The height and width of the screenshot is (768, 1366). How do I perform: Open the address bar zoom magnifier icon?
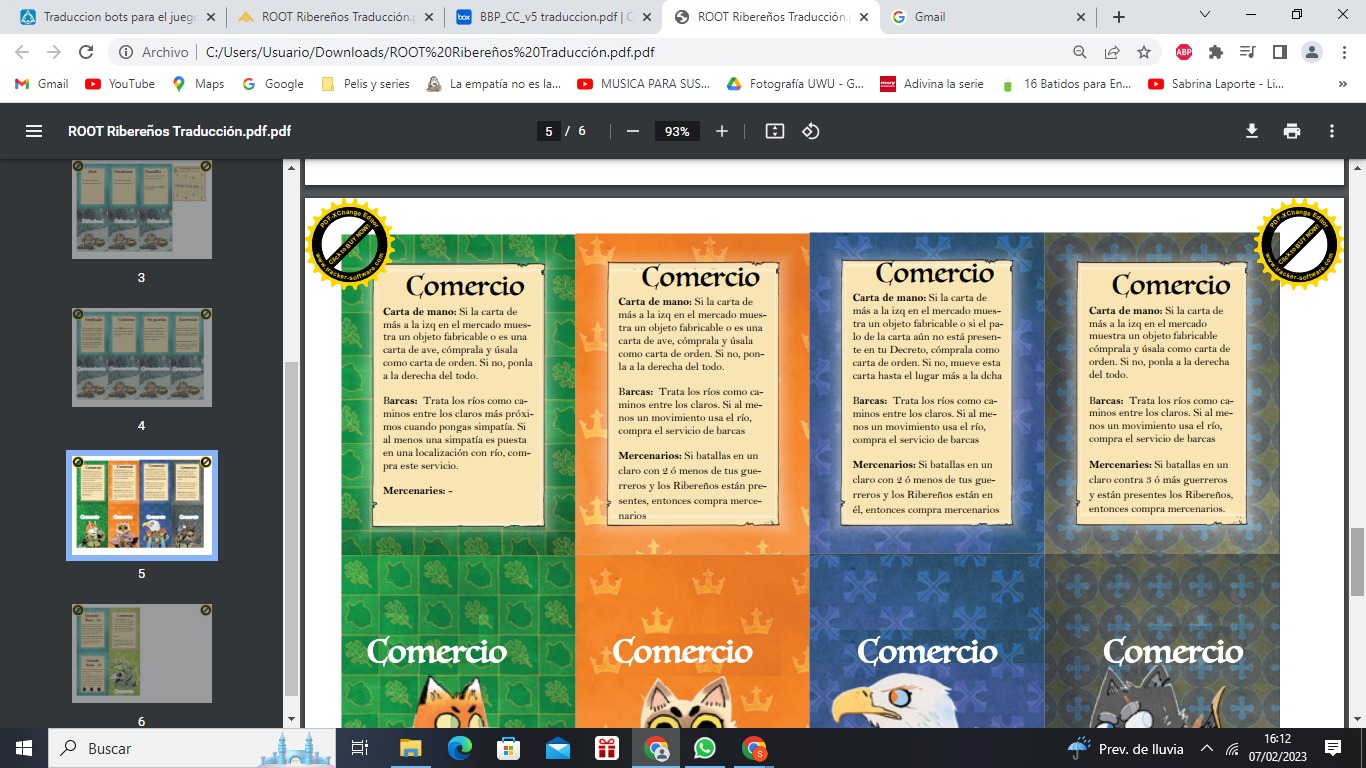(1080, 52)
